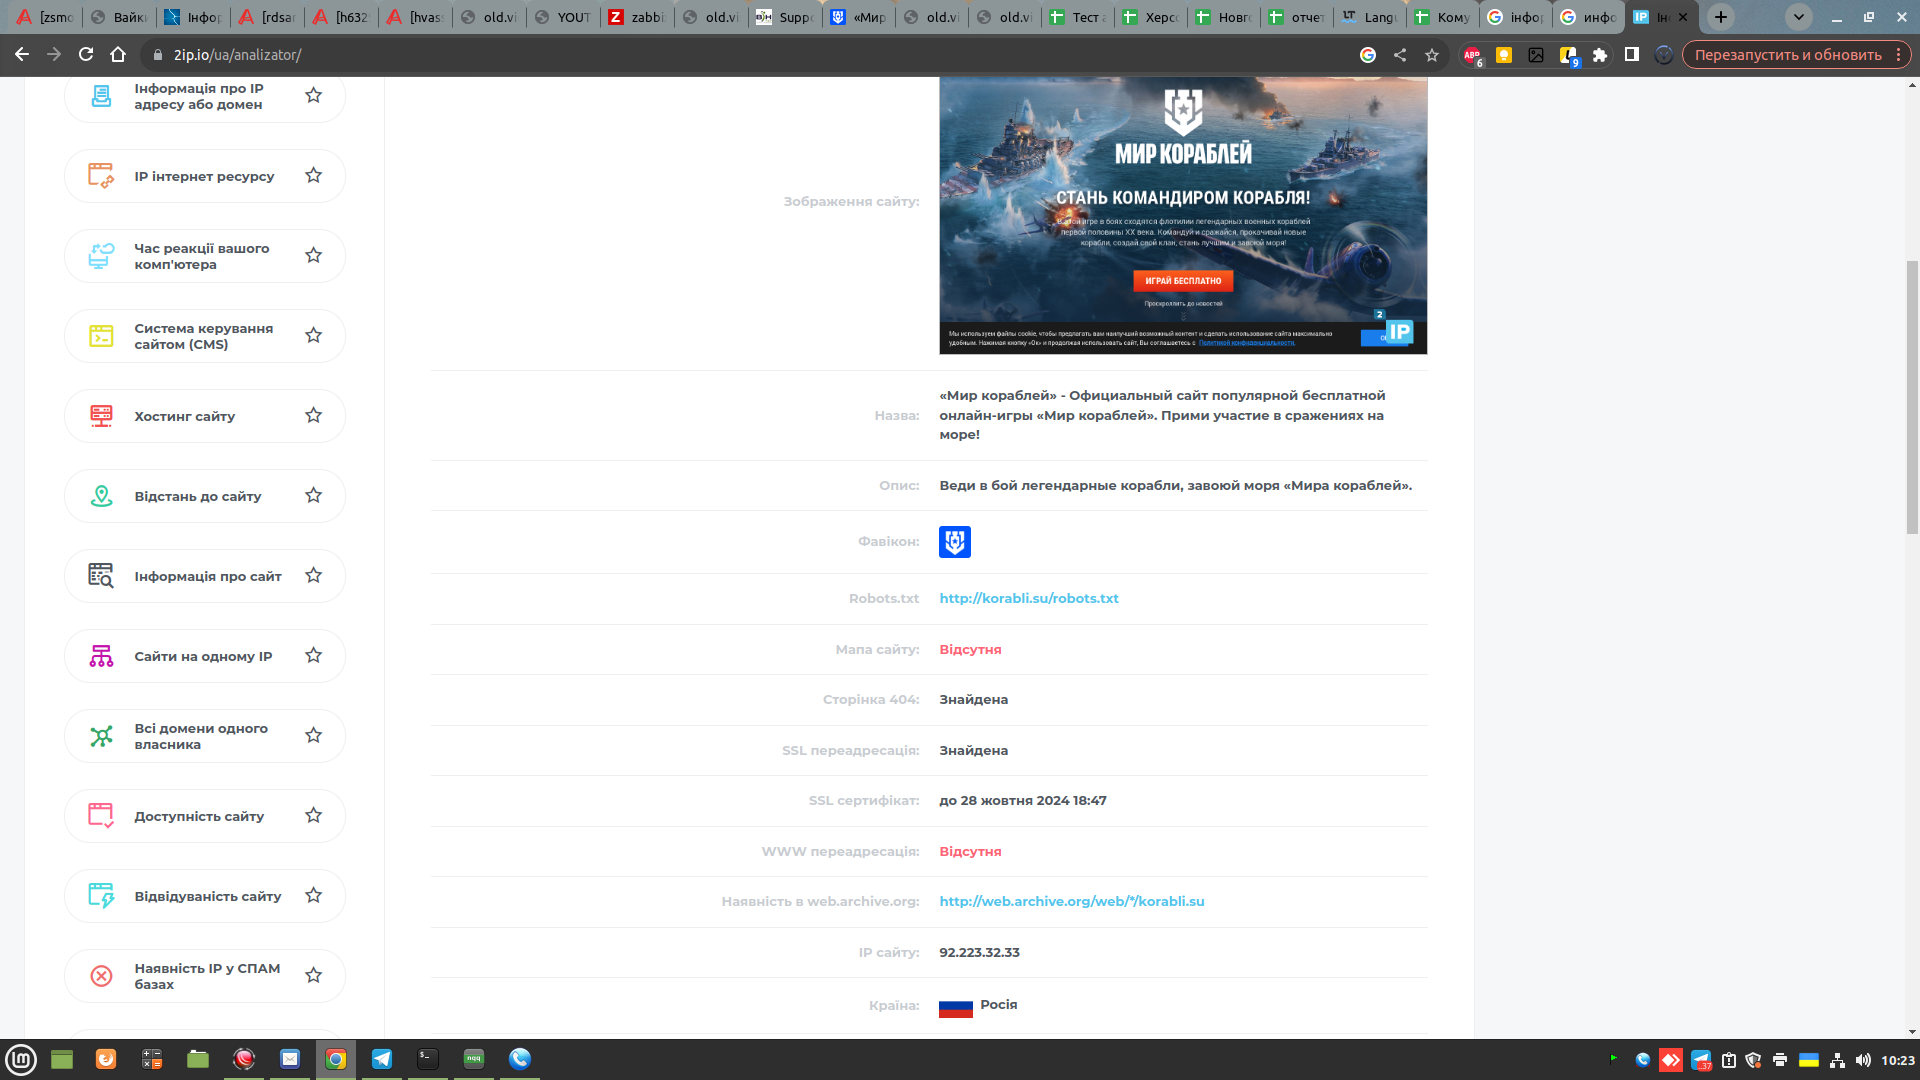
Task: Go back with the browser back arrow
Action: pyautogui.click(x=22, y=55)
